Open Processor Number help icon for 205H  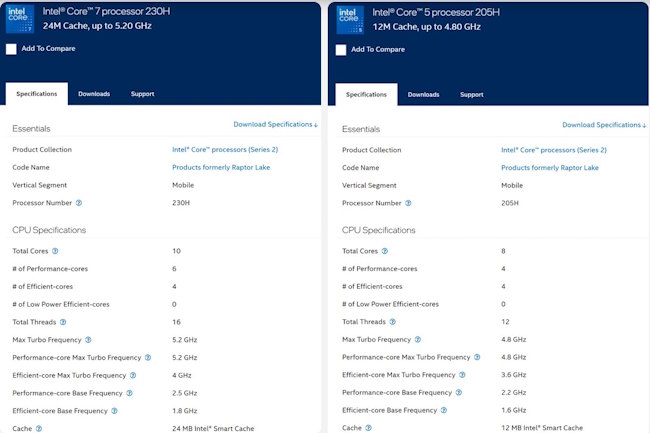pyautogui.click(x=408, y=203)
